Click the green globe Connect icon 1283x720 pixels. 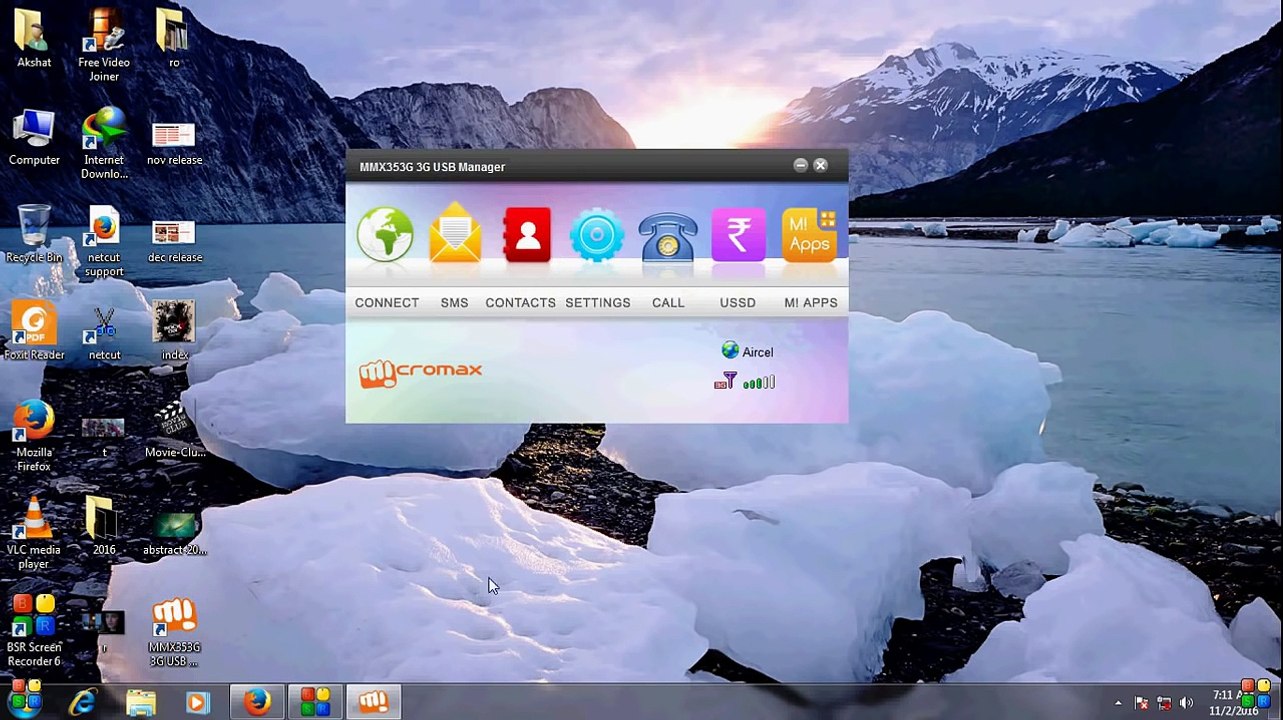[x=385, y=235]
